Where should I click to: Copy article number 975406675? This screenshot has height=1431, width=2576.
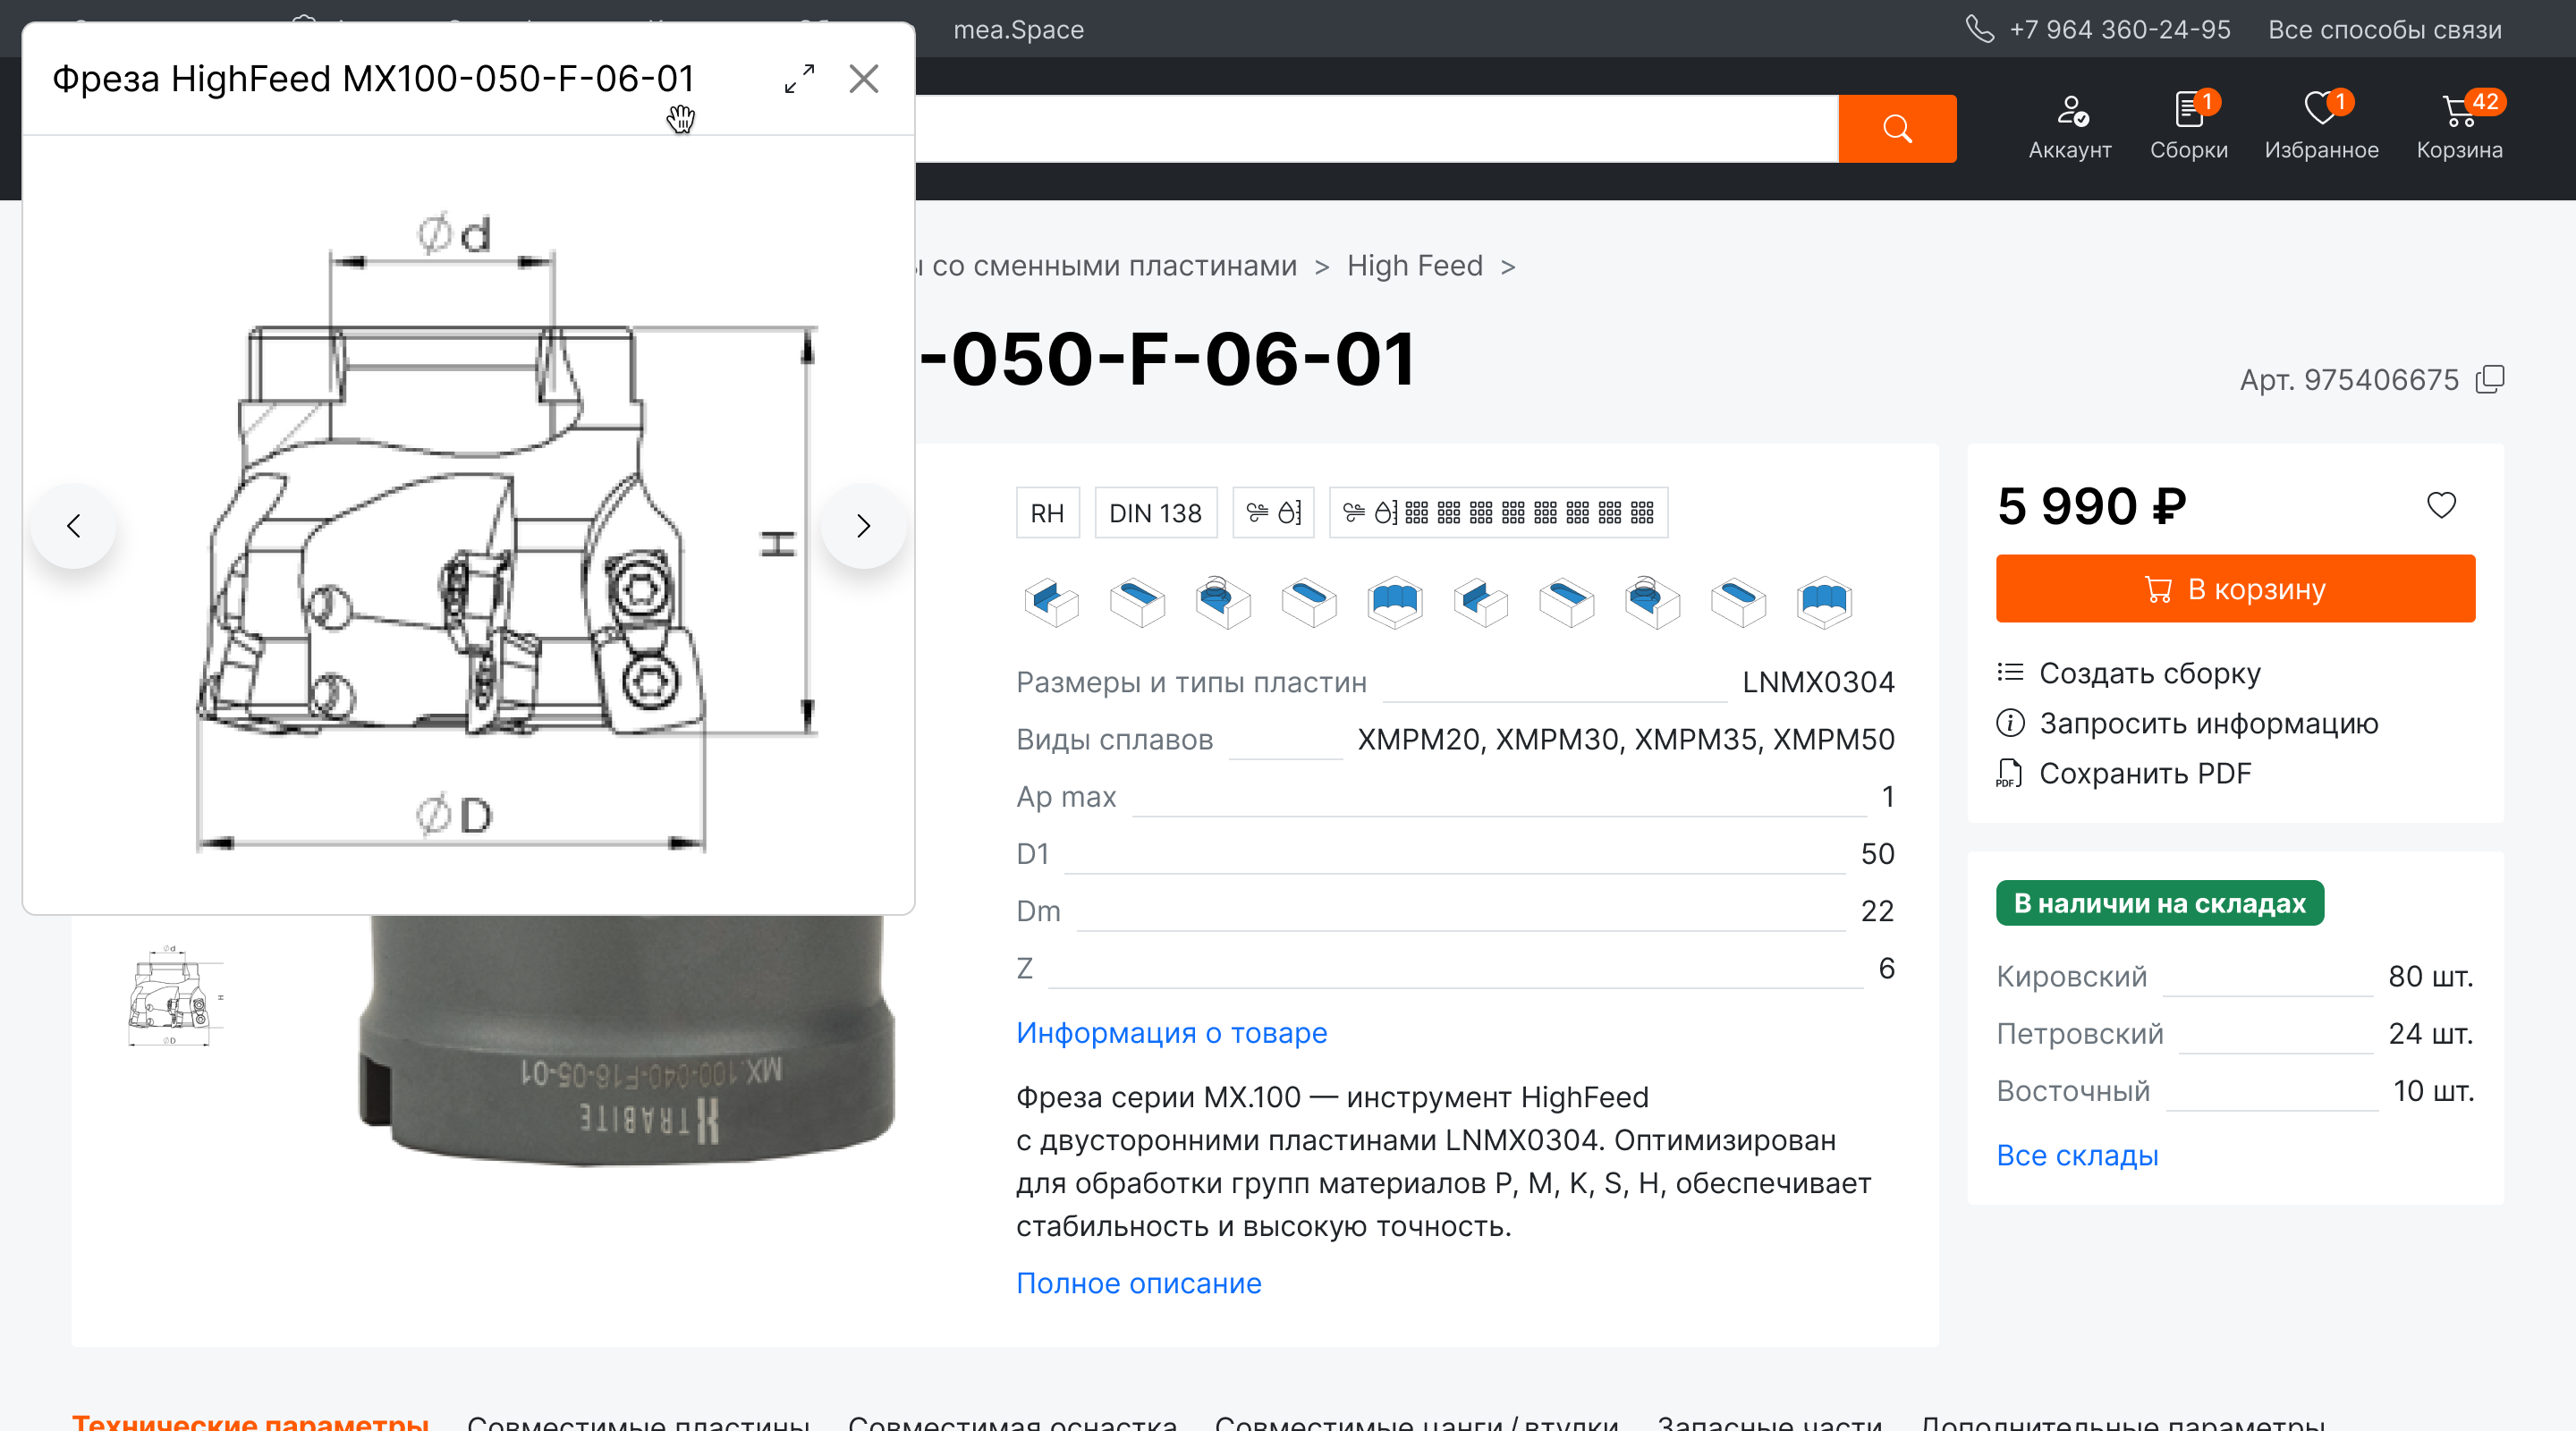tap(2489, 380)
